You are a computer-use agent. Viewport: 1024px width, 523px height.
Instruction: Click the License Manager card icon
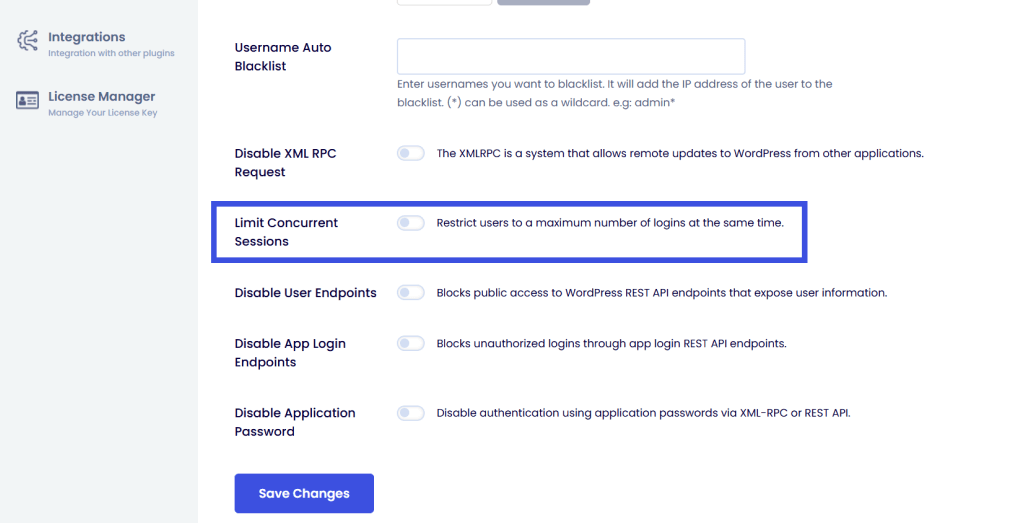(27, 101)
